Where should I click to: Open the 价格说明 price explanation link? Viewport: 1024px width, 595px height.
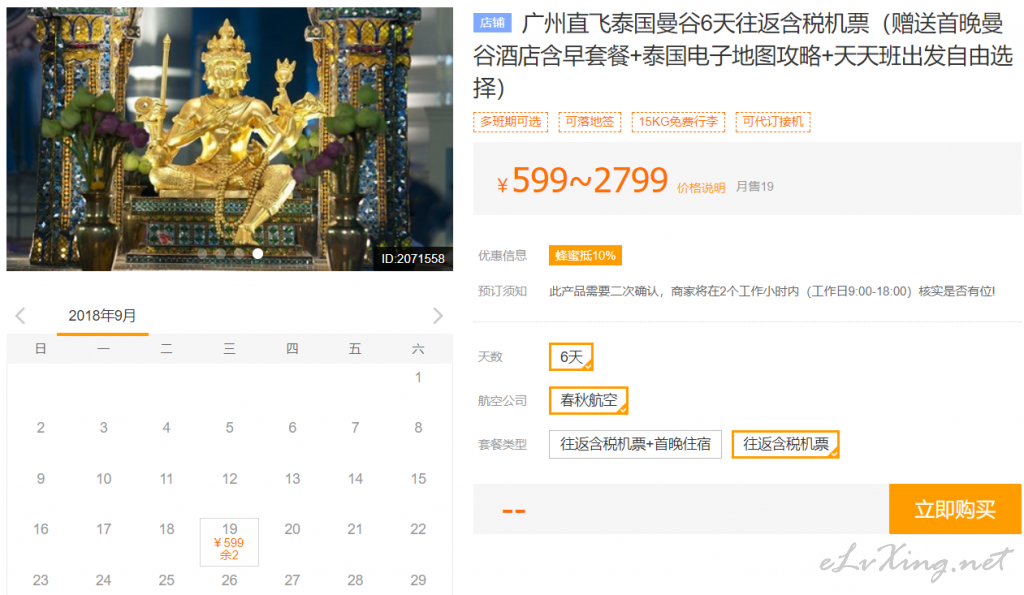[x=701, y=188]
